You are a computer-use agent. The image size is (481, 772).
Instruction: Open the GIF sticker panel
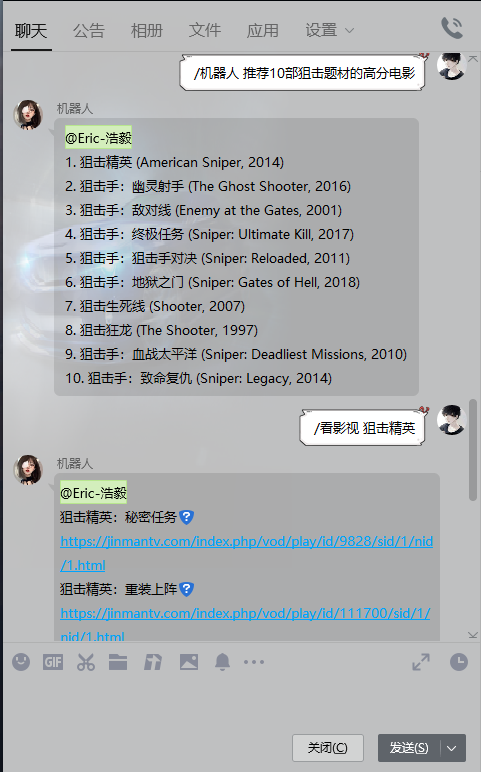click(x=53, y=662)
